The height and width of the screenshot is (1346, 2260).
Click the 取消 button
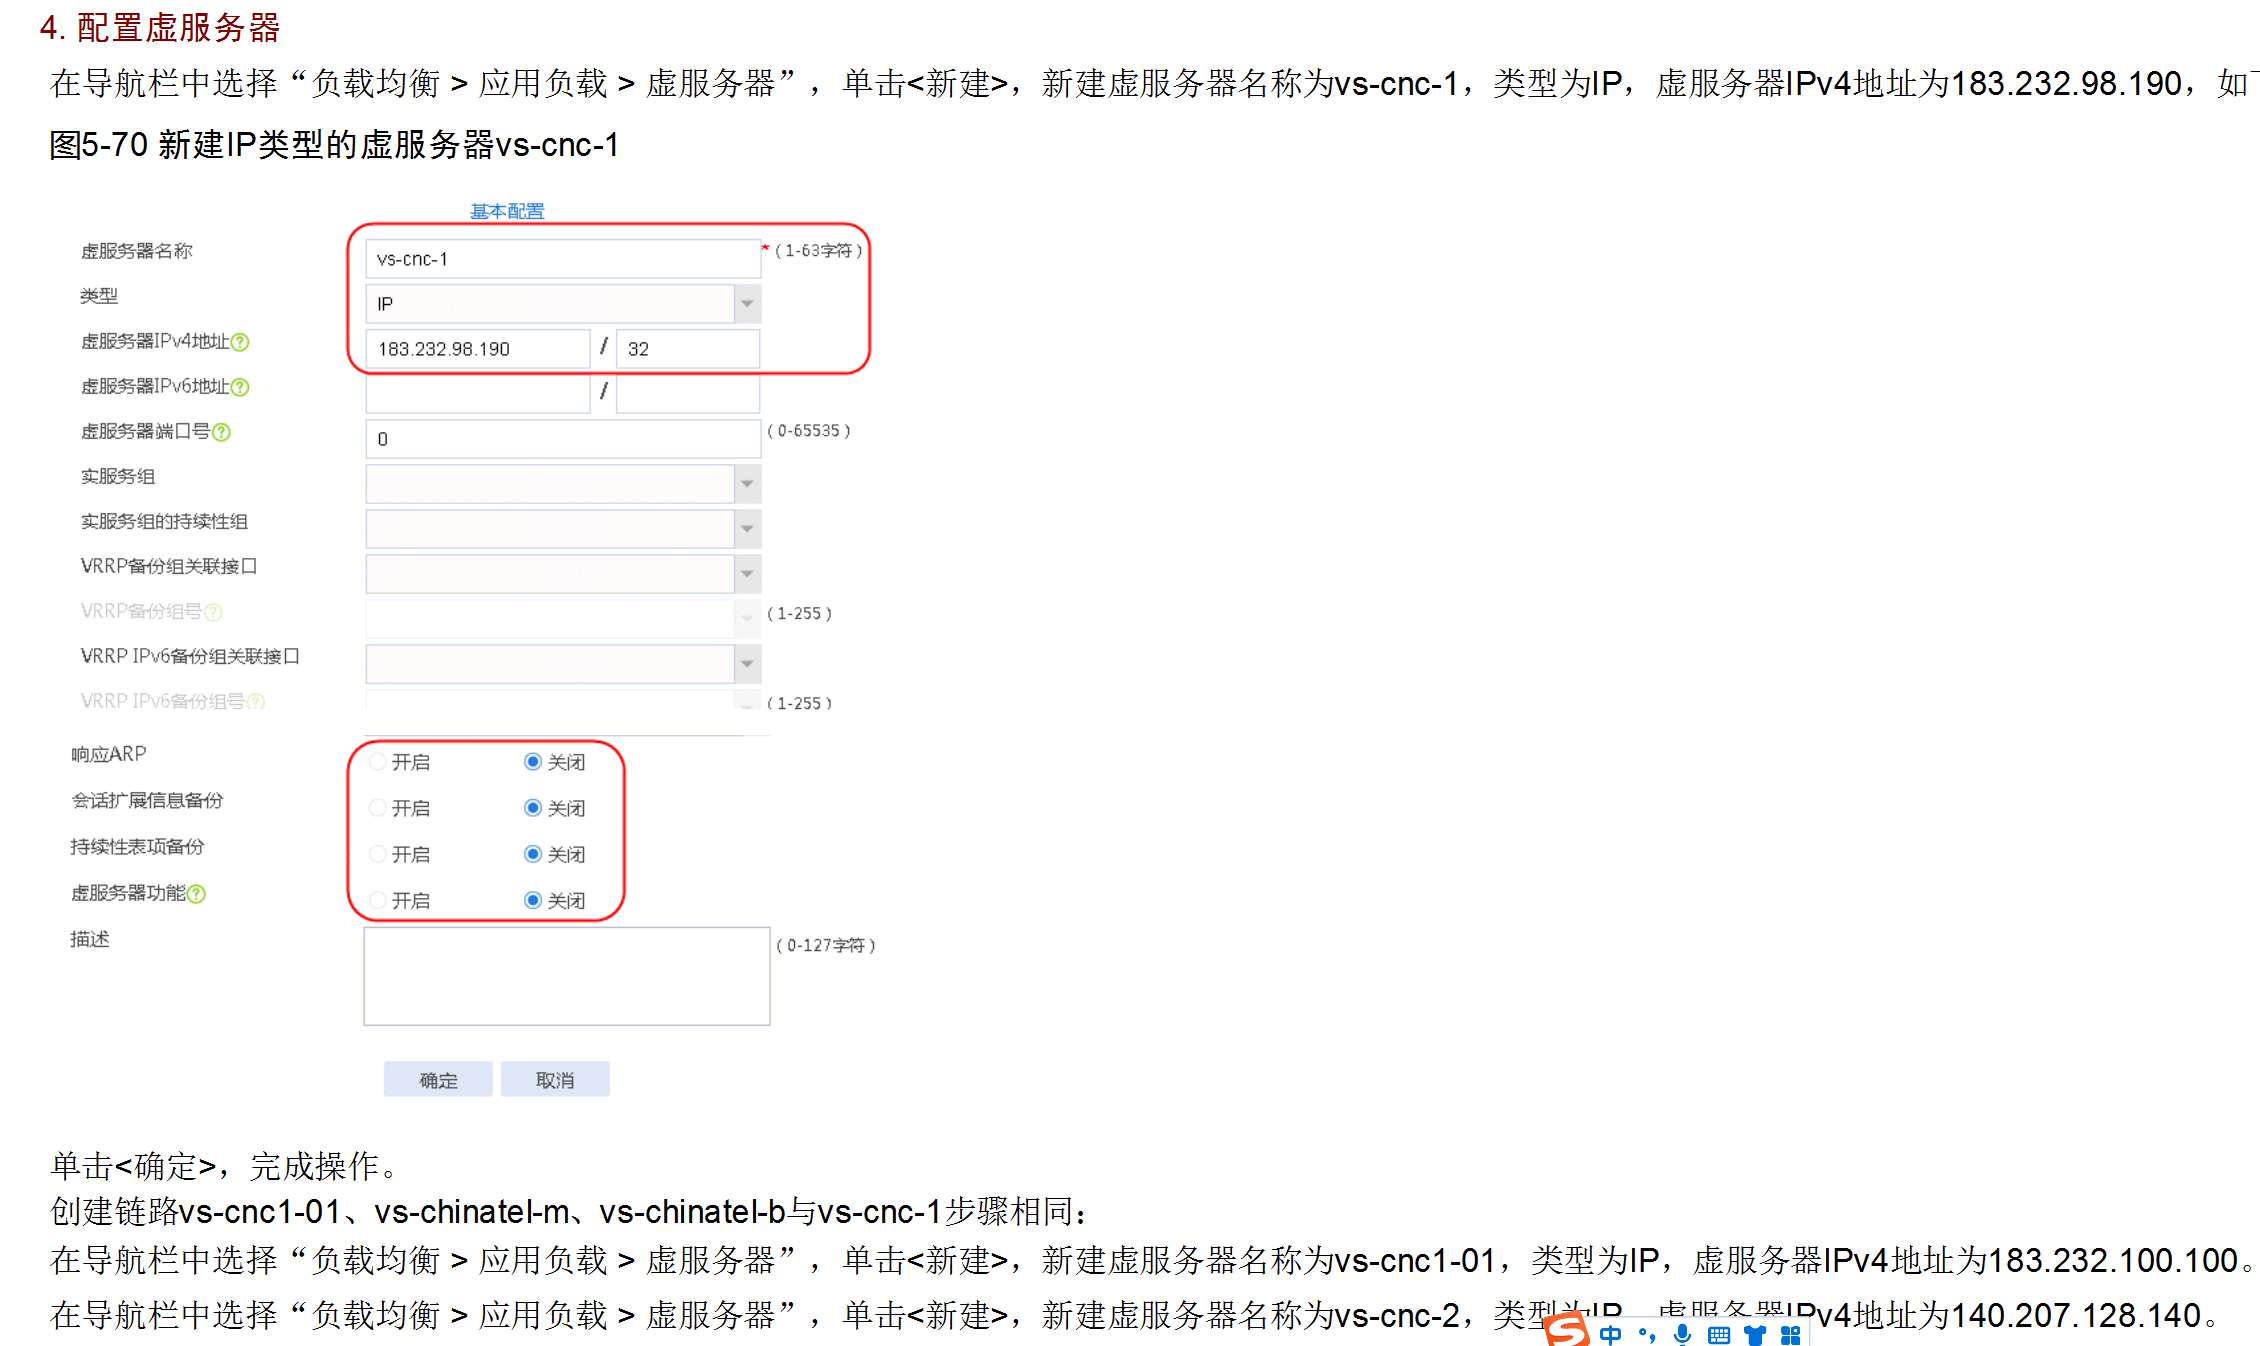coord(555,1080)
